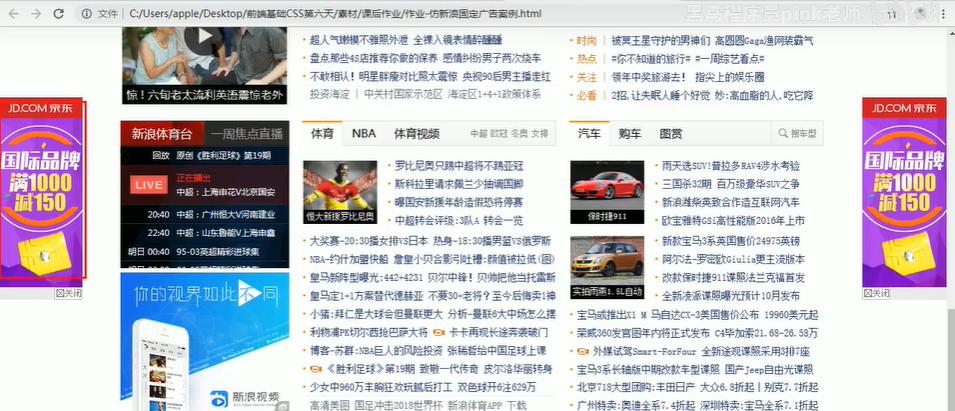Open the right JD.COM 国际品牌 banner

[904, 192]
